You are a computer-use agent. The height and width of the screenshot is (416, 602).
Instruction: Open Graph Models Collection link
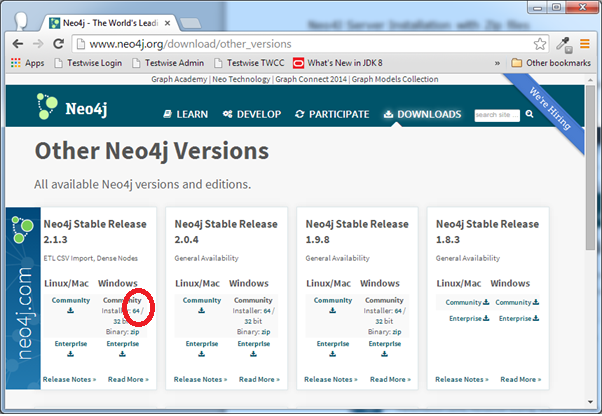(x=395, y=79)
